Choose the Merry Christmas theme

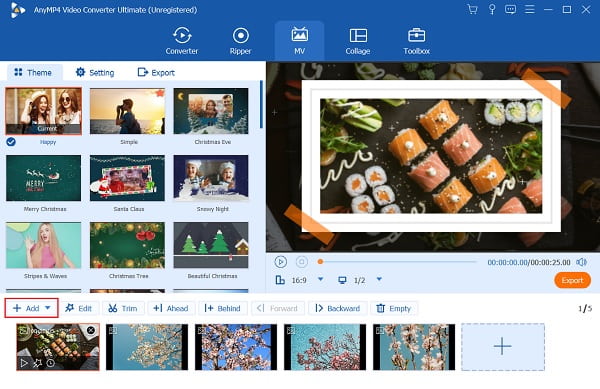(43, 178)
